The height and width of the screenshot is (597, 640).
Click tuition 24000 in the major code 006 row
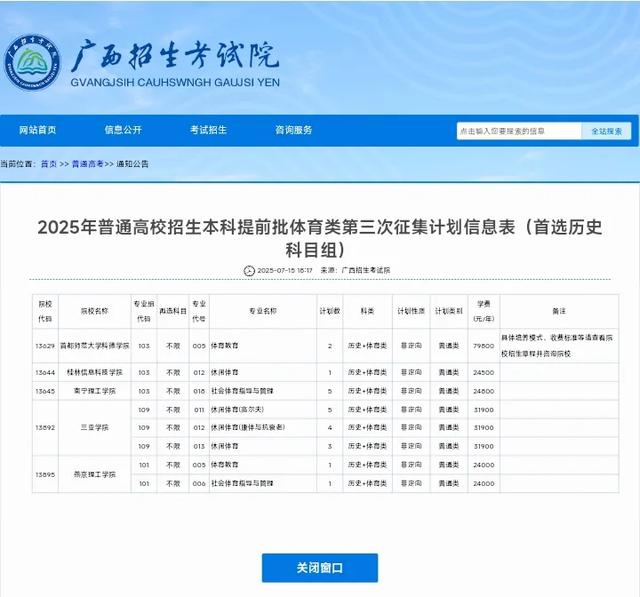pos(484,484)
